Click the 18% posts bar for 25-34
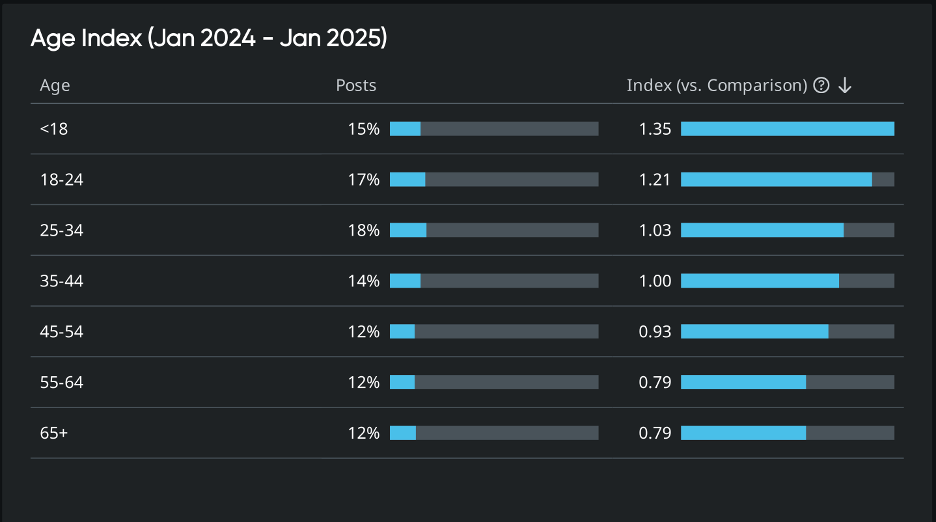This screenshot has width=936, height=522. [x=494, y=230]
